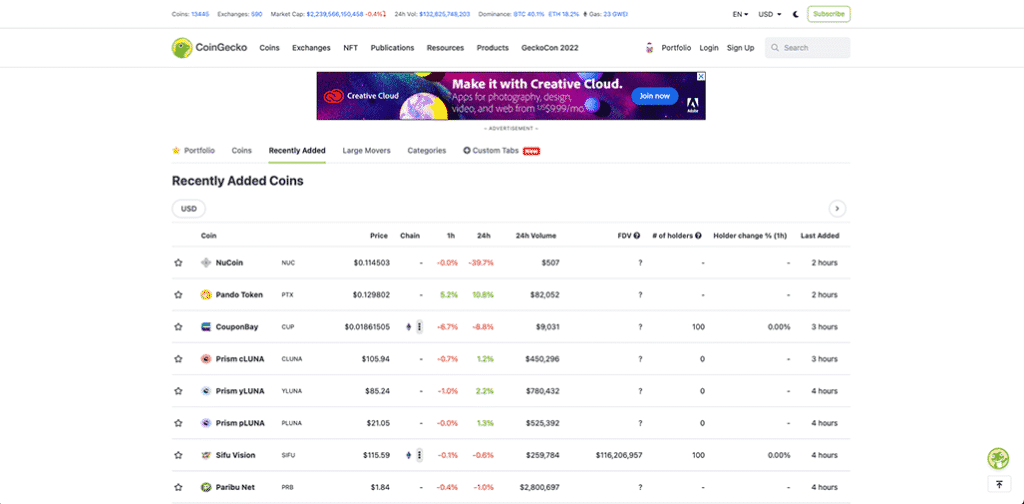Click the candy jar icon beside Portfolio
Viewport: 1024px width, 504px height.
pos(649,48)
